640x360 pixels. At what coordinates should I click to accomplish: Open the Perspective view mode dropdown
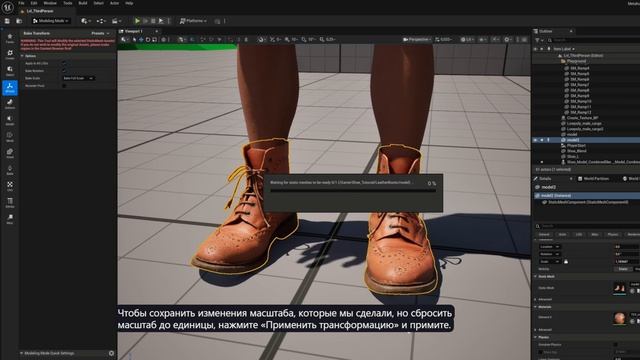[416, 40]
